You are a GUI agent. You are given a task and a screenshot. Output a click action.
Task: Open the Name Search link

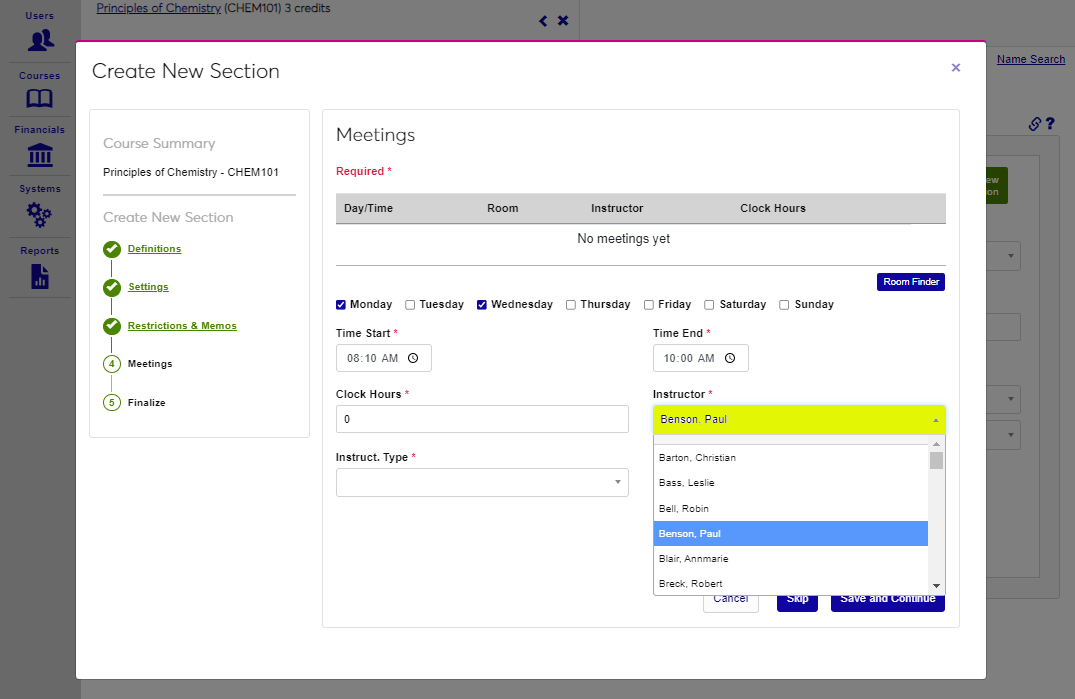(1030, 60)
